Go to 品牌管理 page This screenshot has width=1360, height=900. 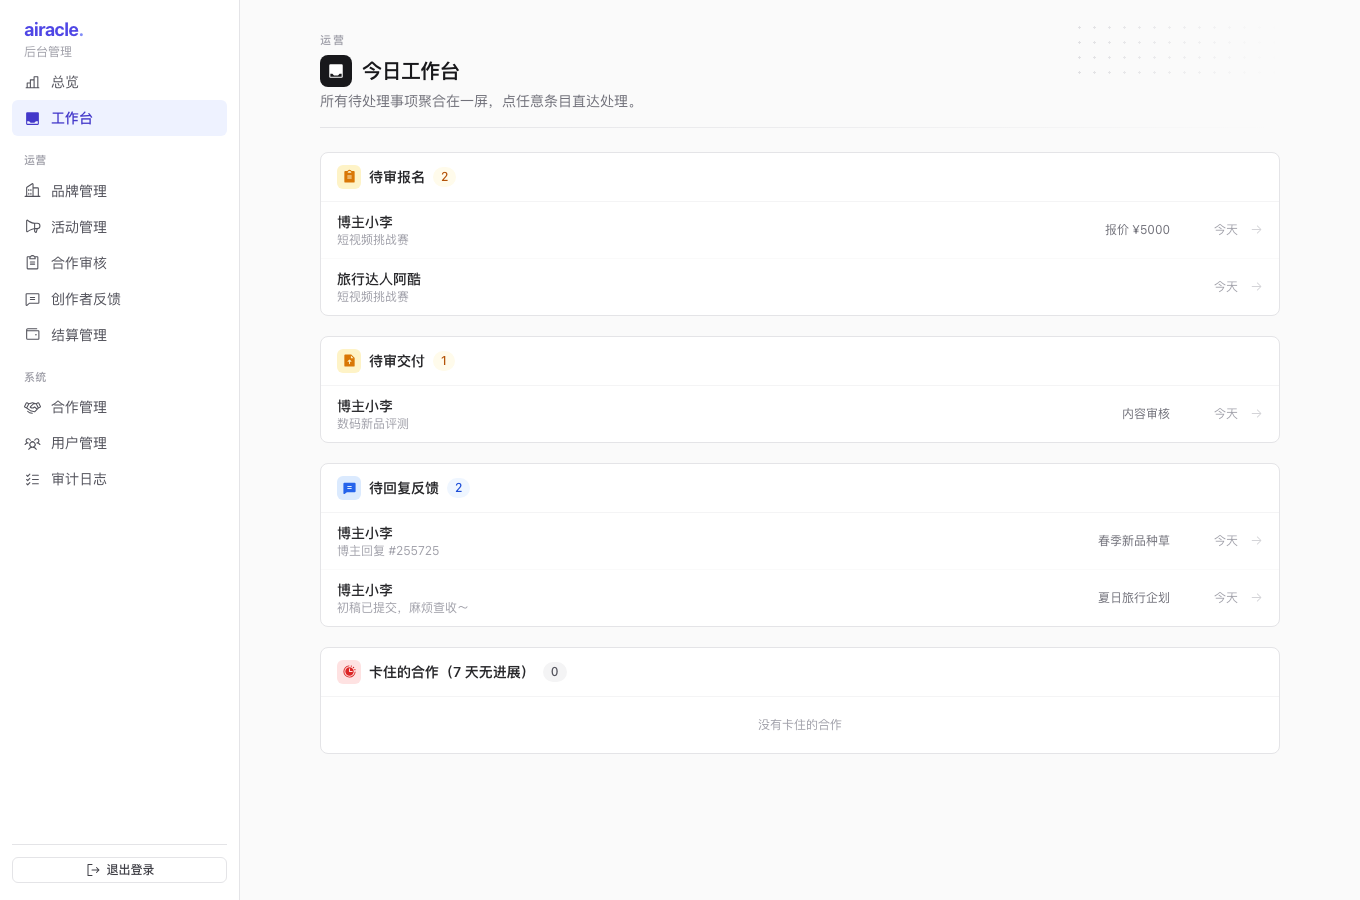click(119, 191)
